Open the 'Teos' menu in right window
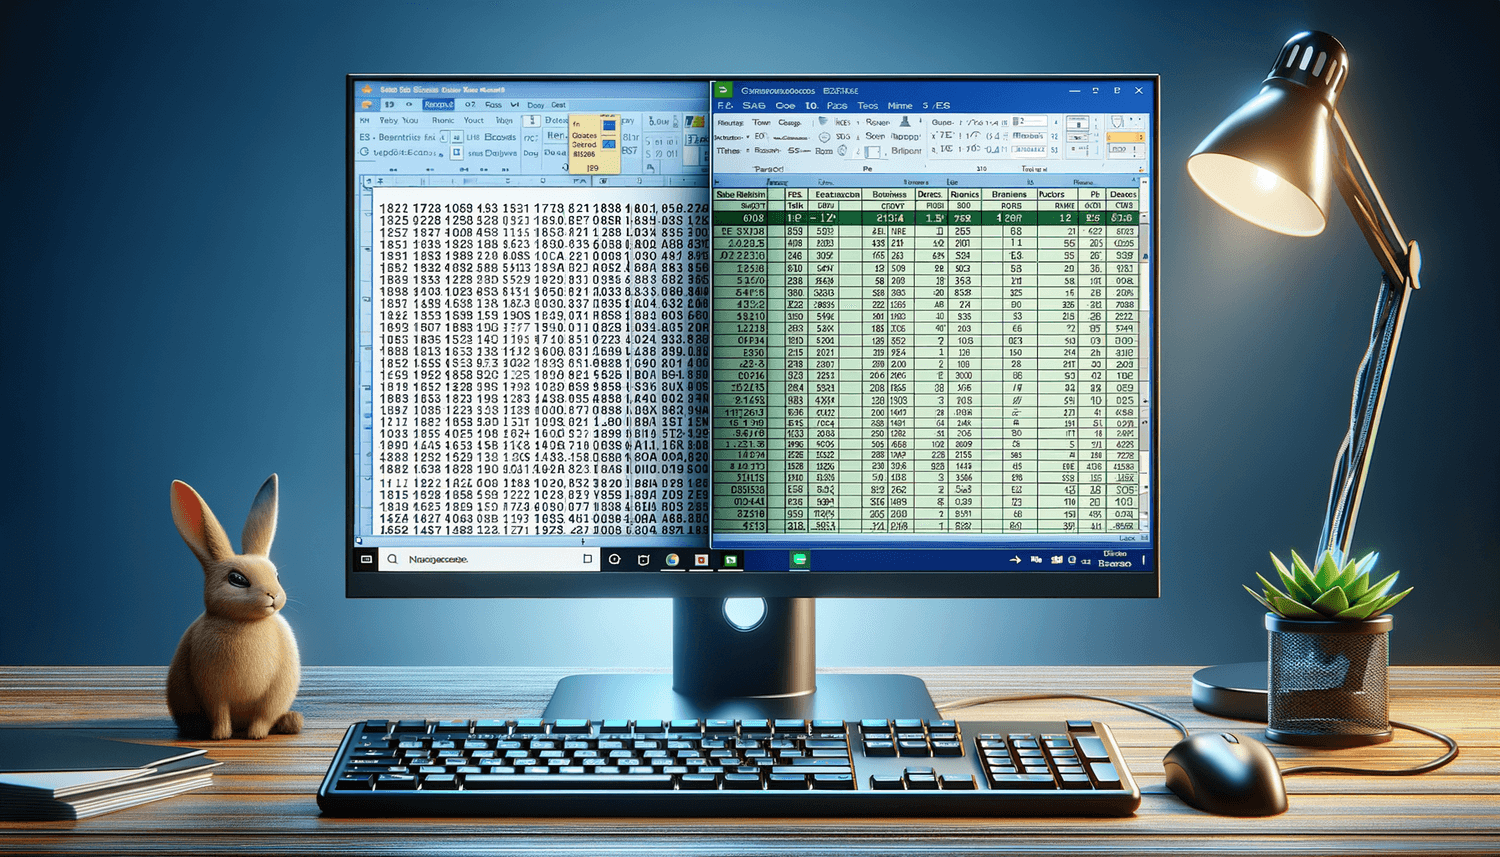 point(867,105)
